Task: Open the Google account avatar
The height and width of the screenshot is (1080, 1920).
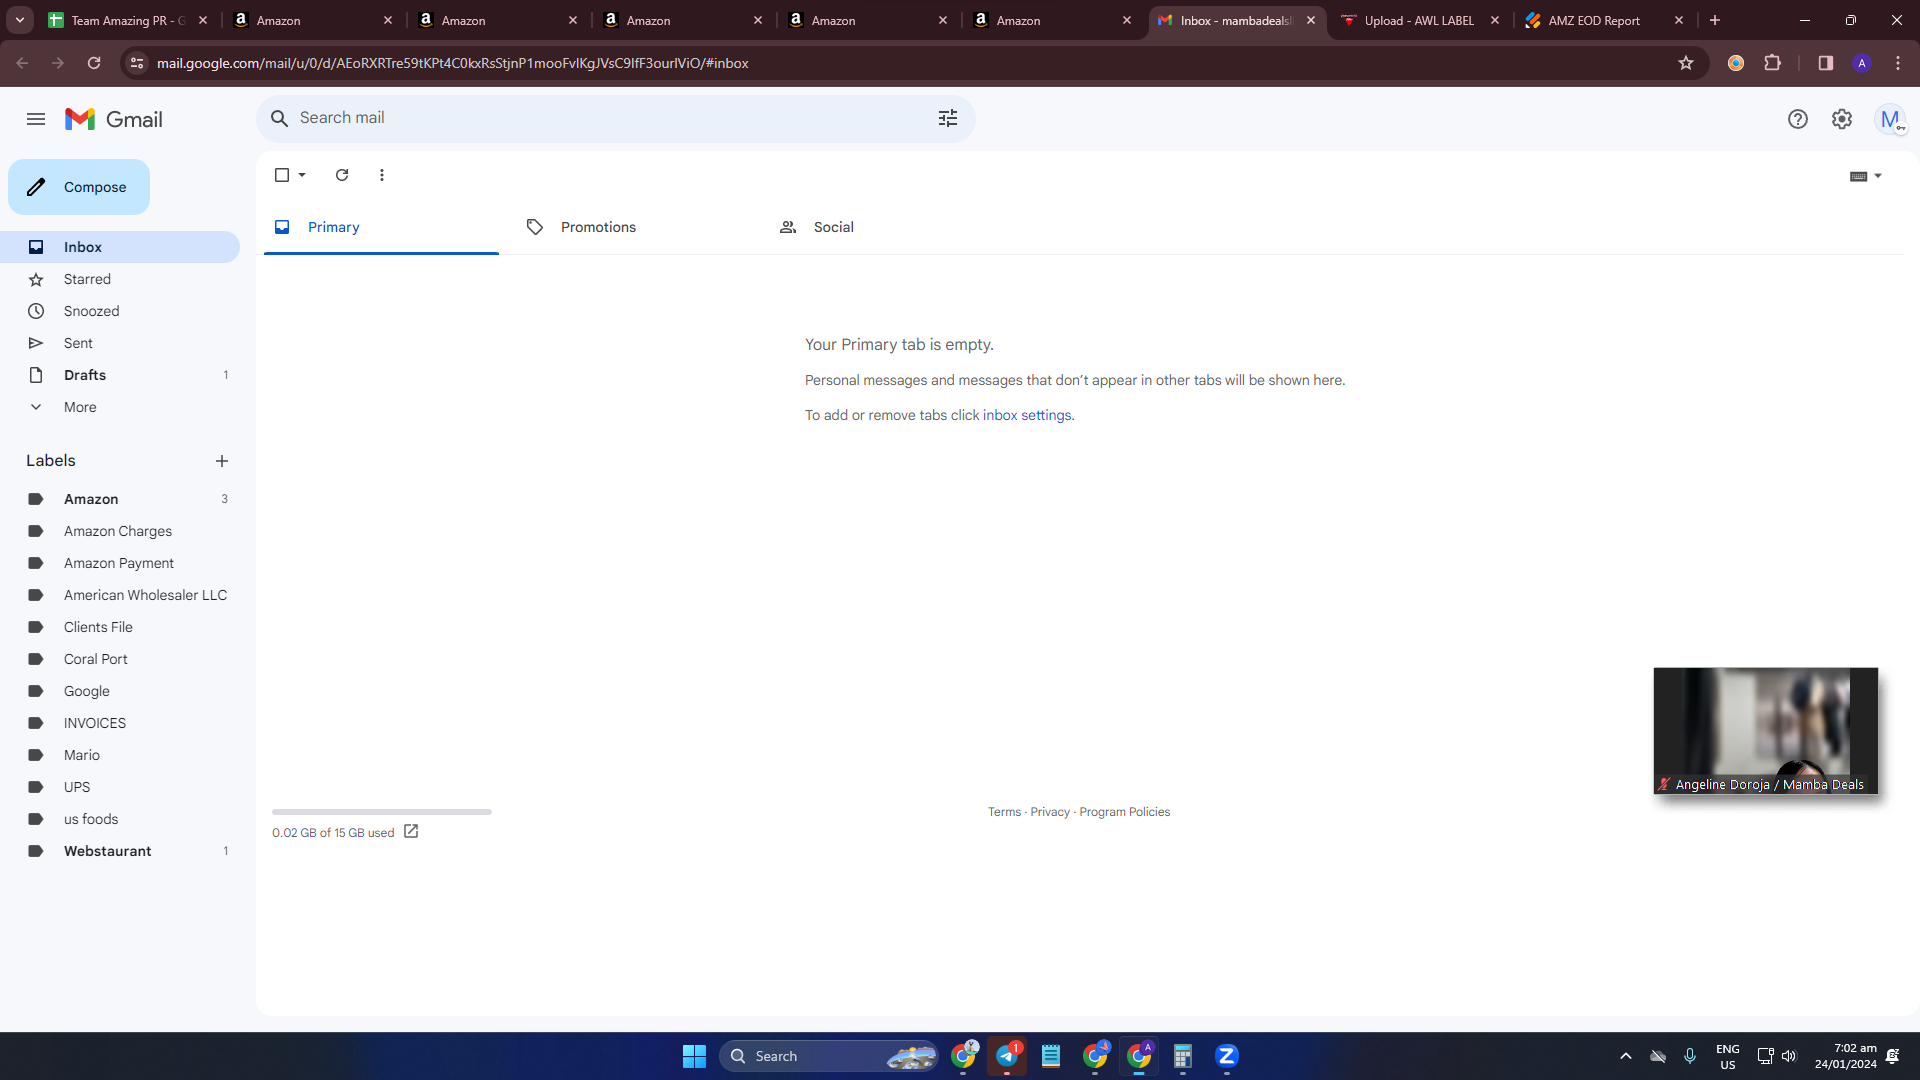Action: click(1889, 119)
